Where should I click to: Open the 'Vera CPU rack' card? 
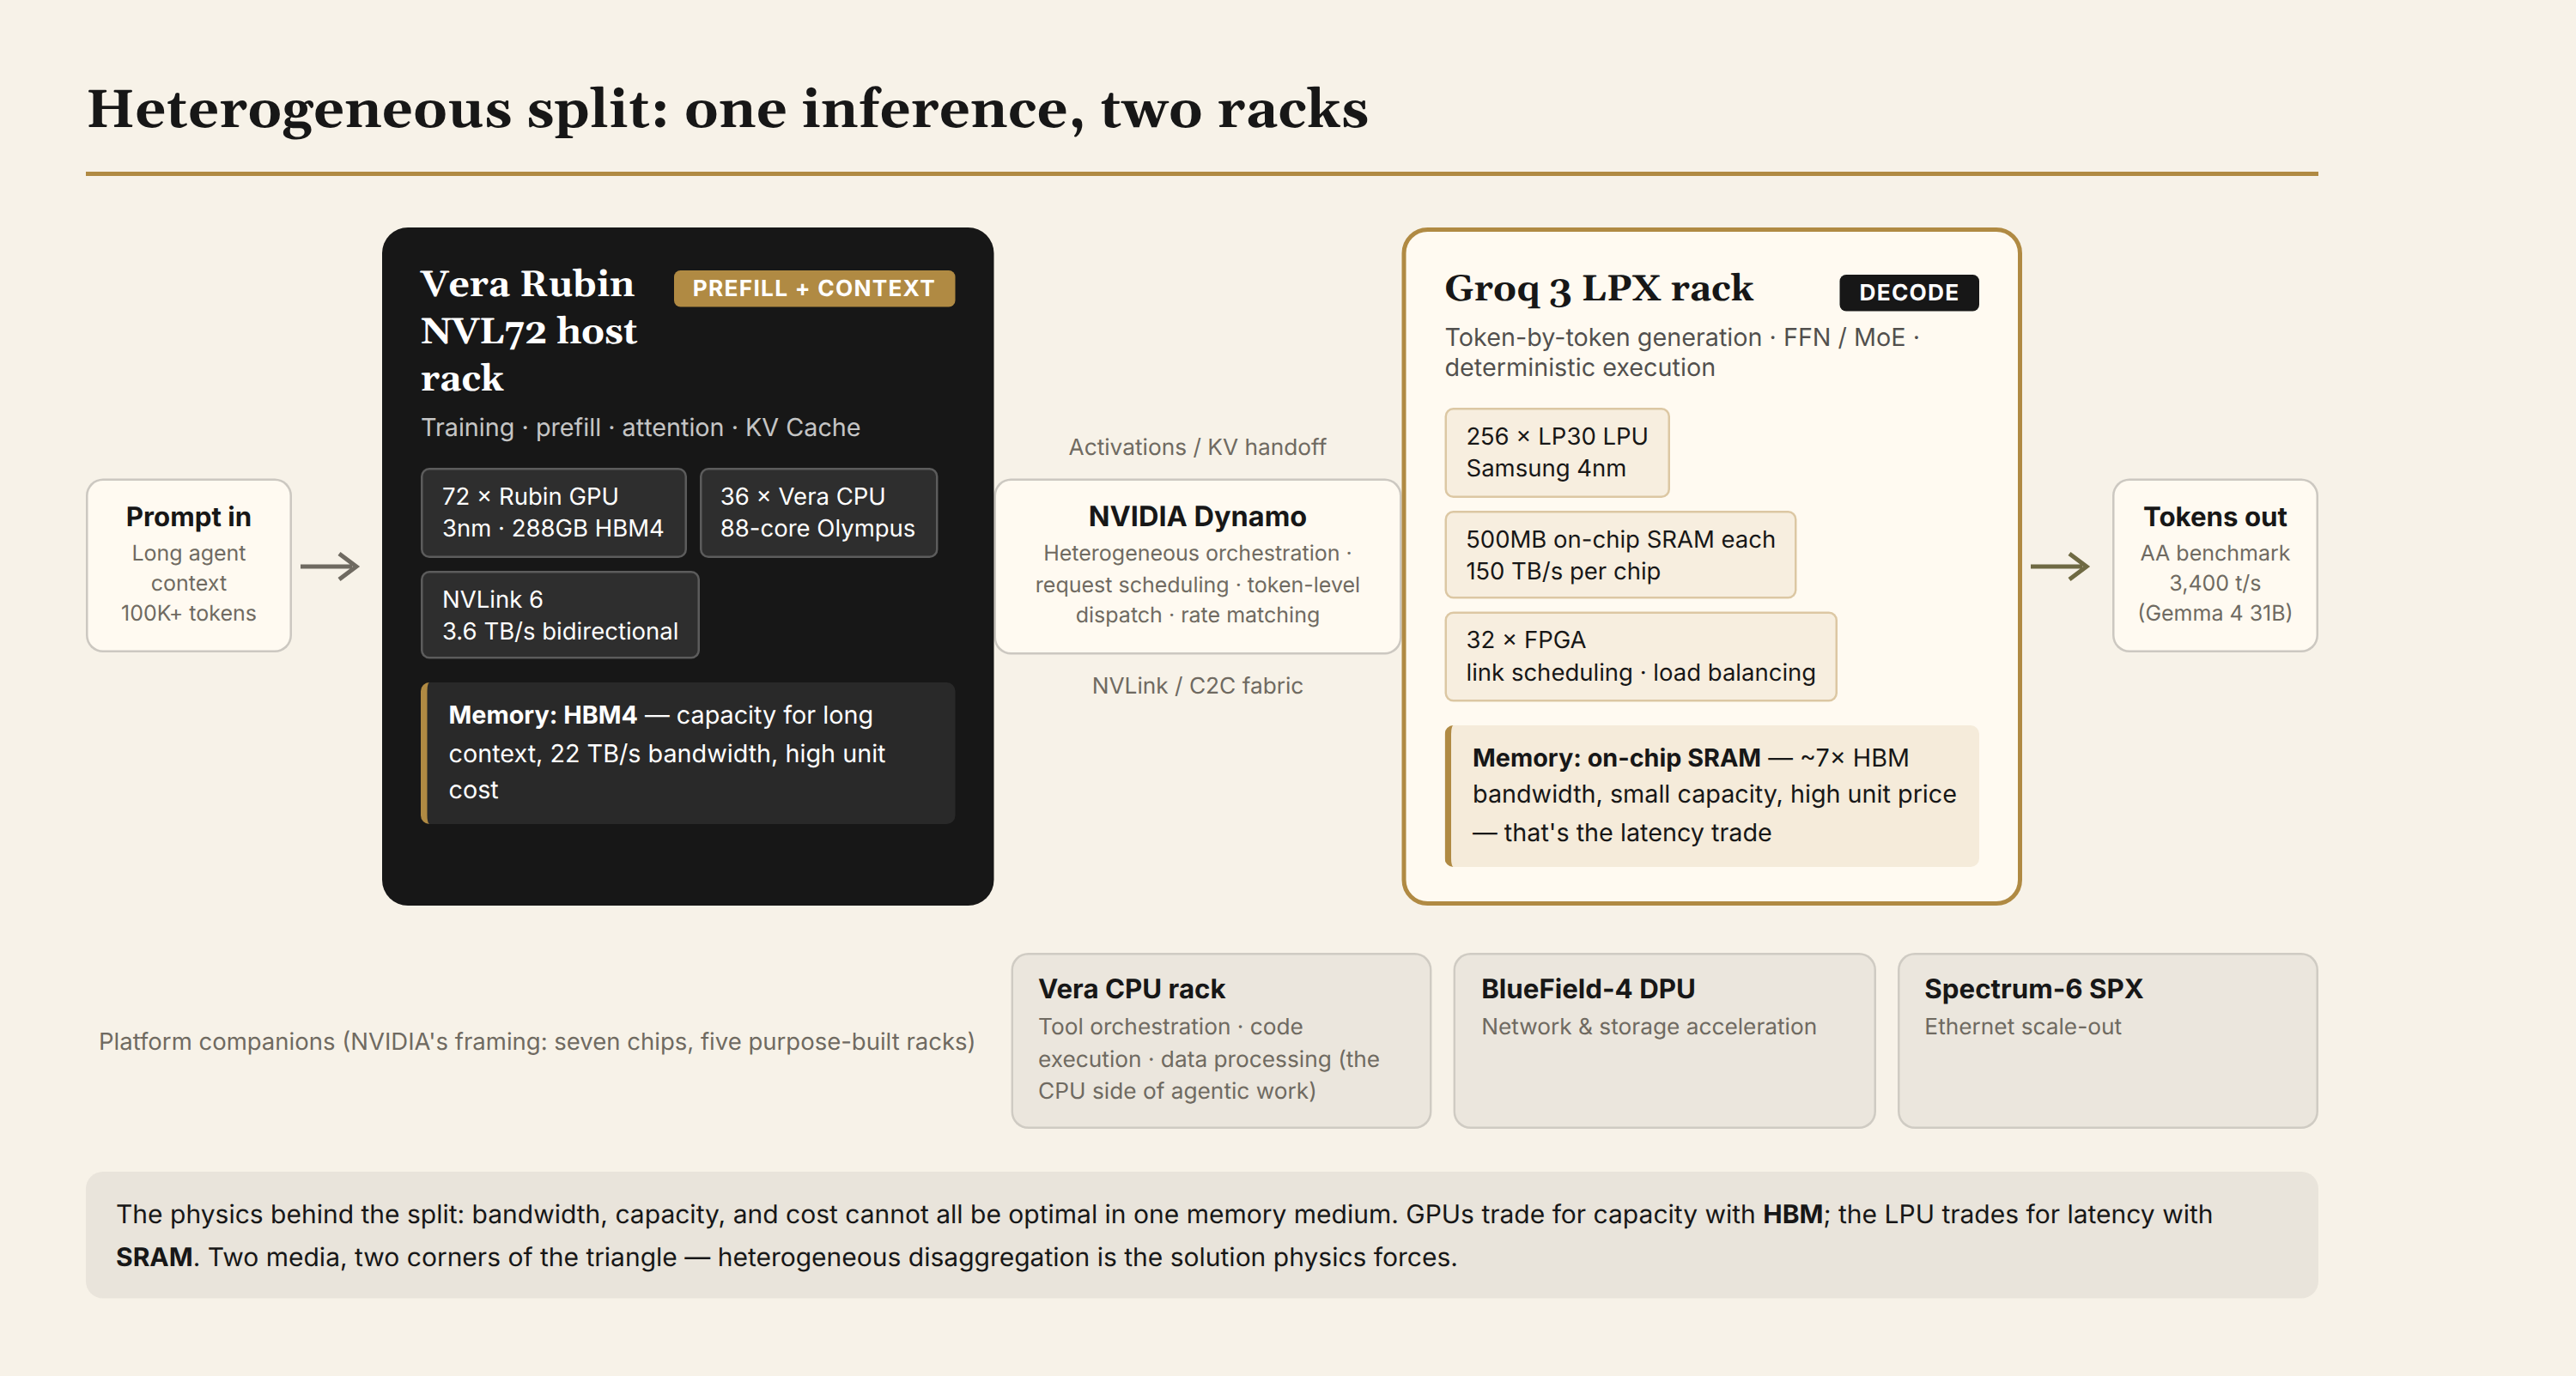click(1221, 1040)
